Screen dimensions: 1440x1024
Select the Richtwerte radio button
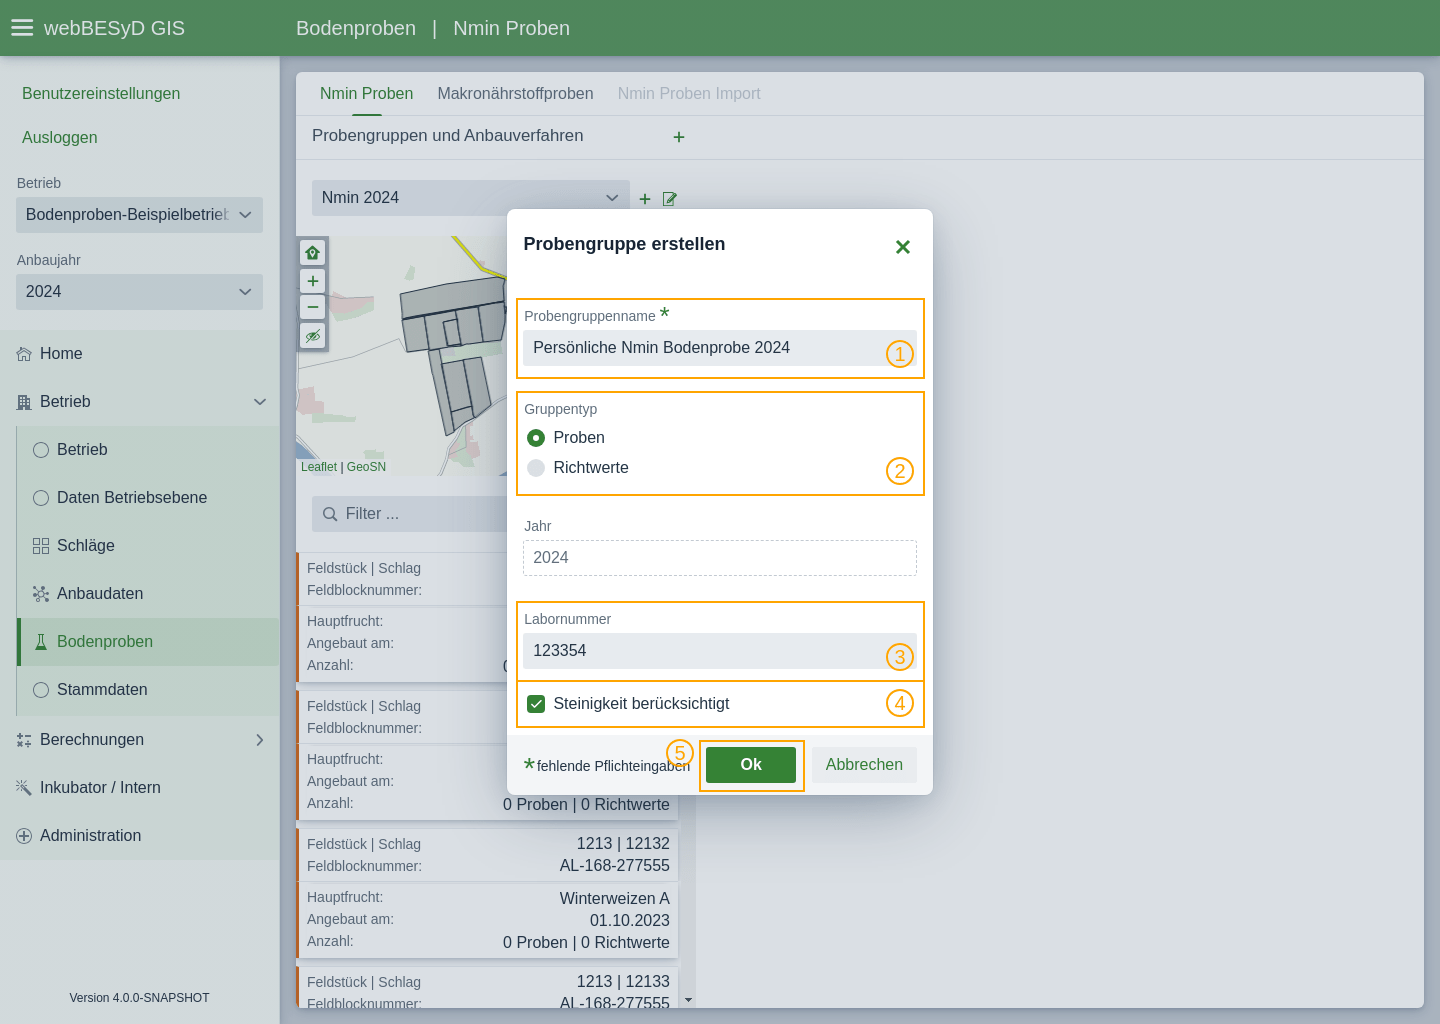point(536,468)
